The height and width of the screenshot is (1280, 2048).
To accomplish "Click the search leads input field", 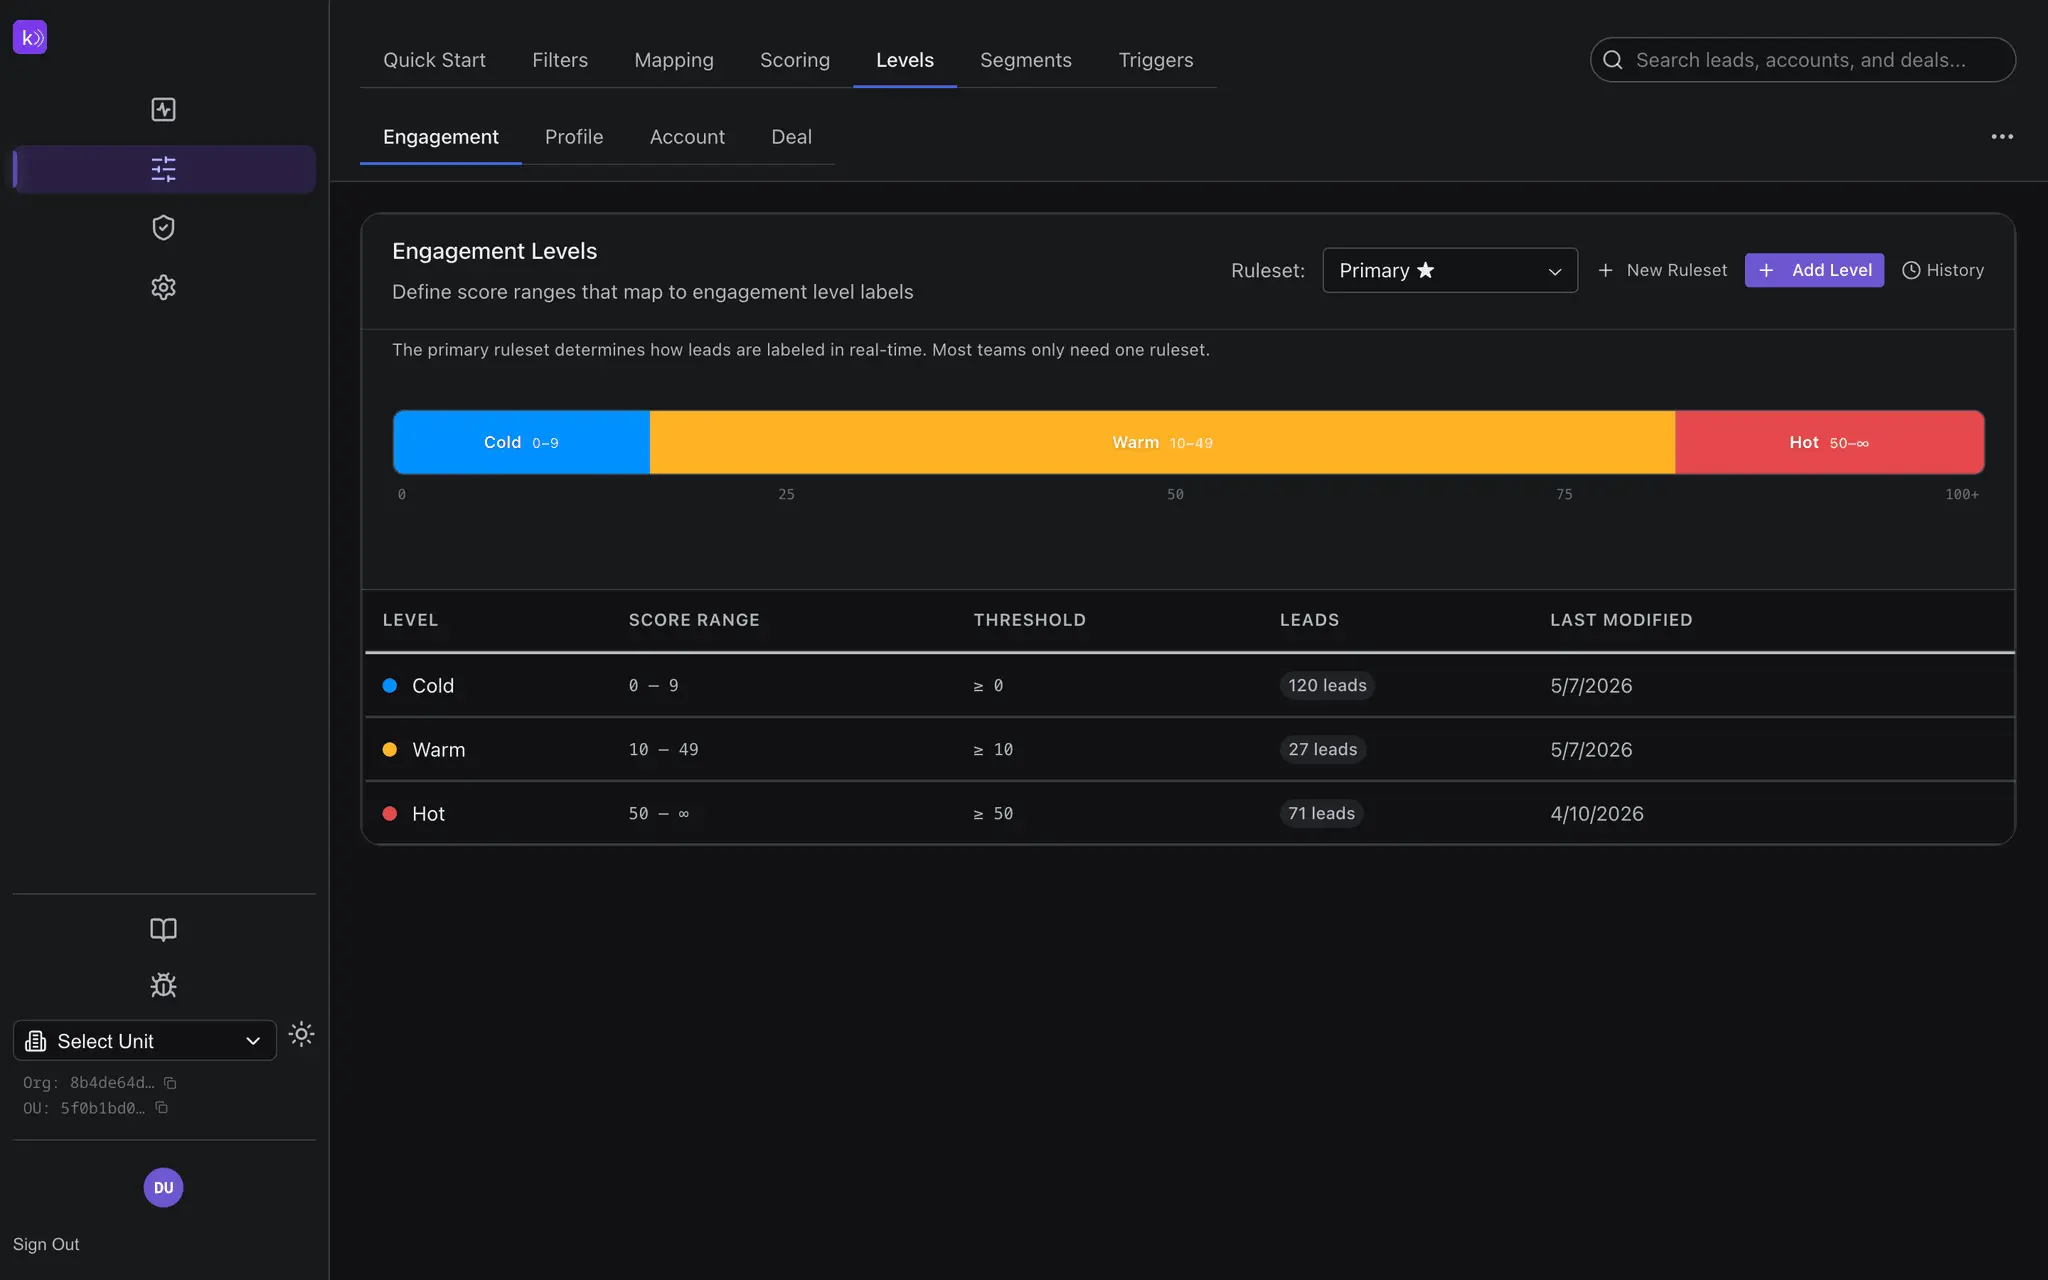I will 1803,60.
